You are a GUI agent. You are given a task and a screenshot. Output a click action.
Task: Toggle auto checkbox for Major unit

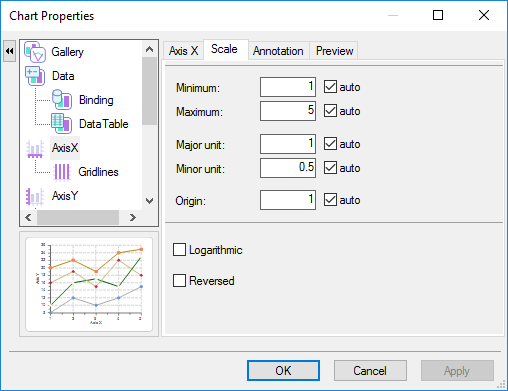(x=330, y=144)
